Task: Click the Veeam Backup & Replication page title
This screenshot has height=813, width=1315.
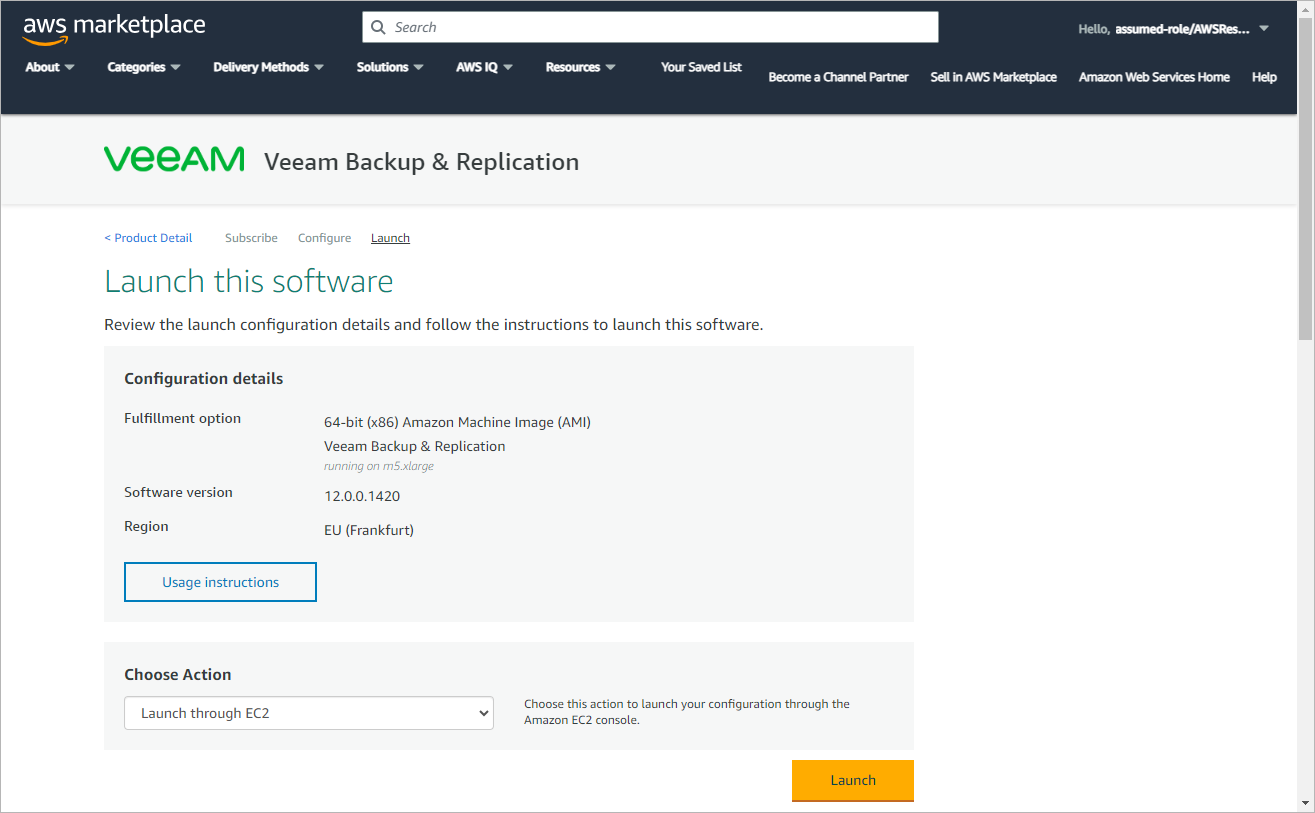Action: (x=422, y=161)
